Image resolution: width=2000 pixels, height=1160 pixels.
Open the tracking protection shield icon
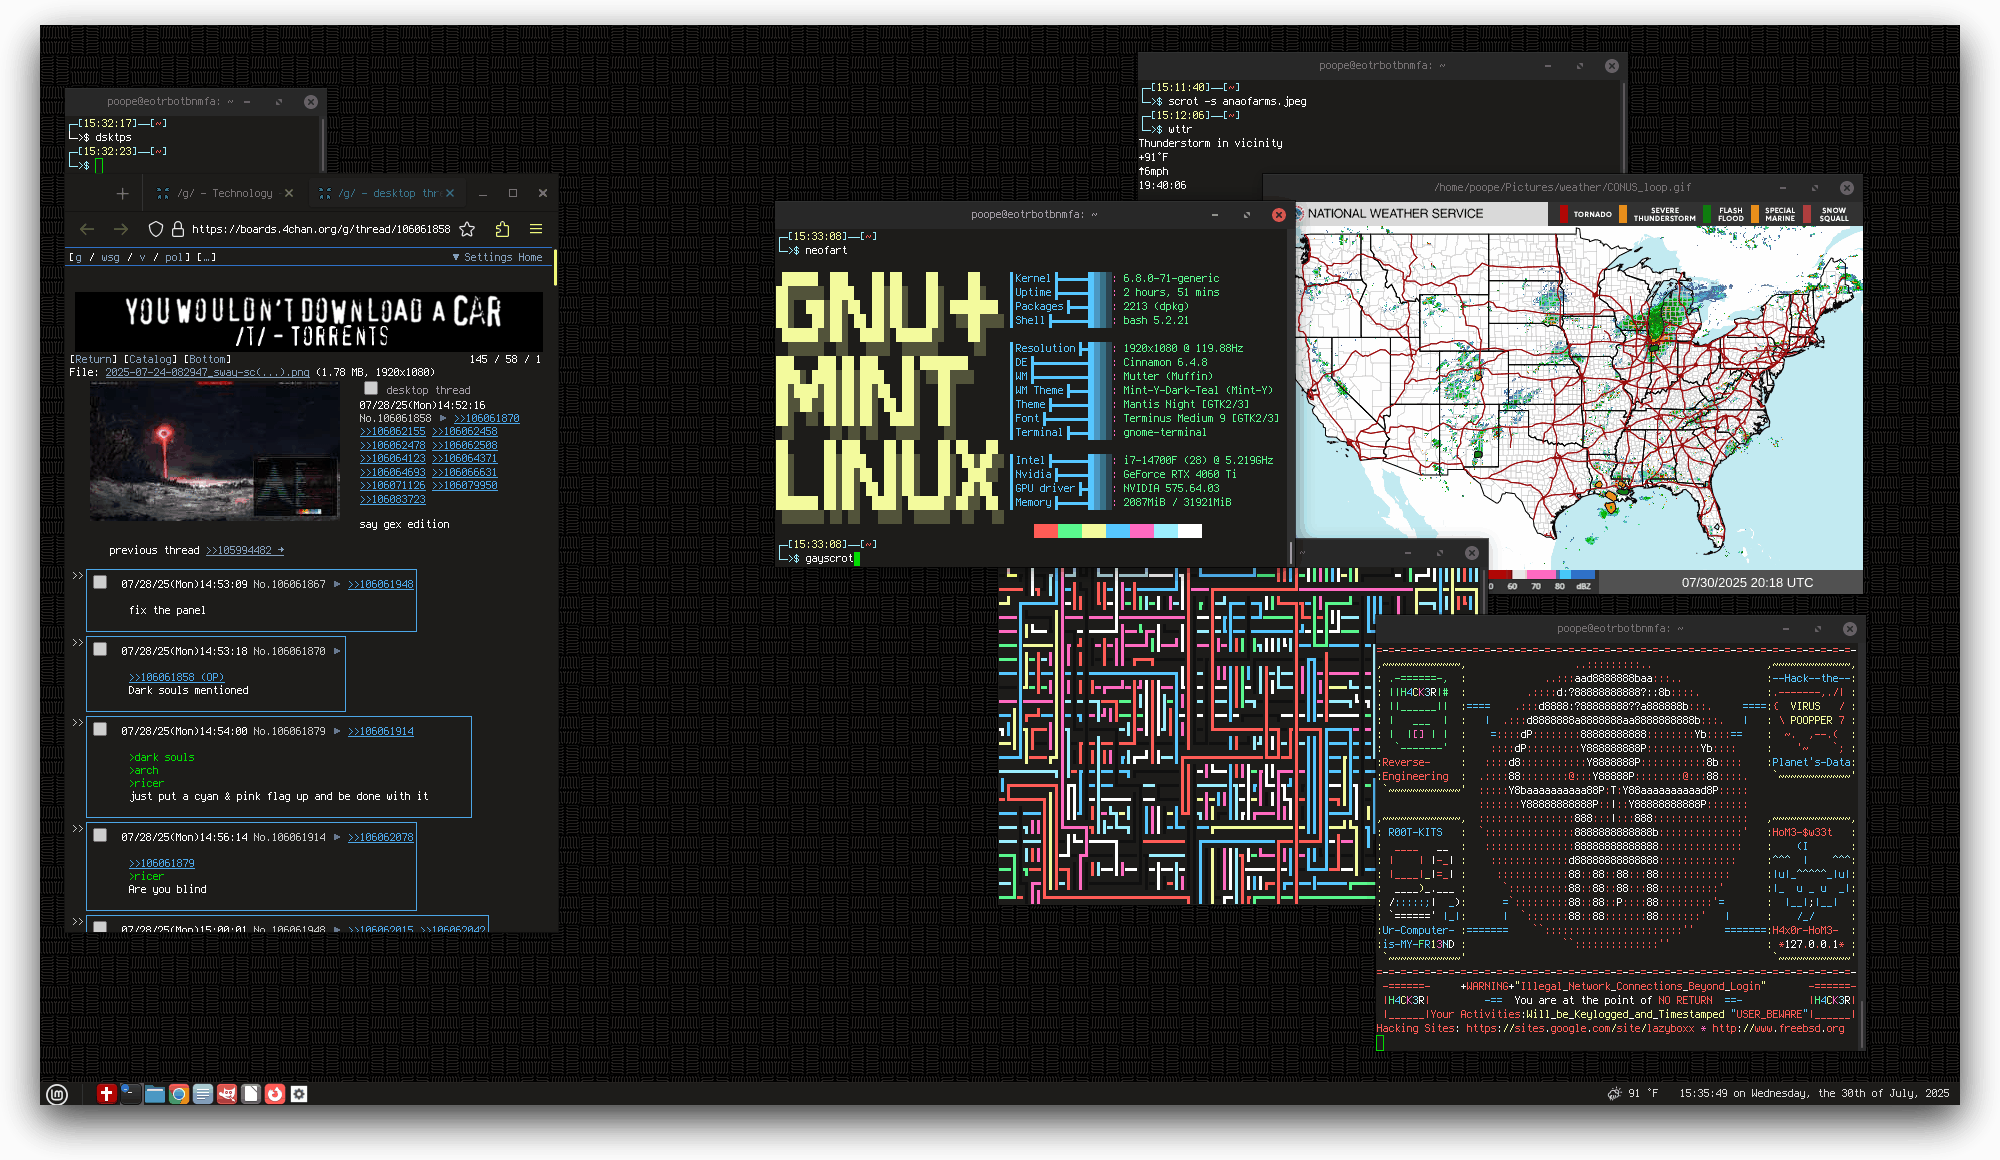pos(155,229)
